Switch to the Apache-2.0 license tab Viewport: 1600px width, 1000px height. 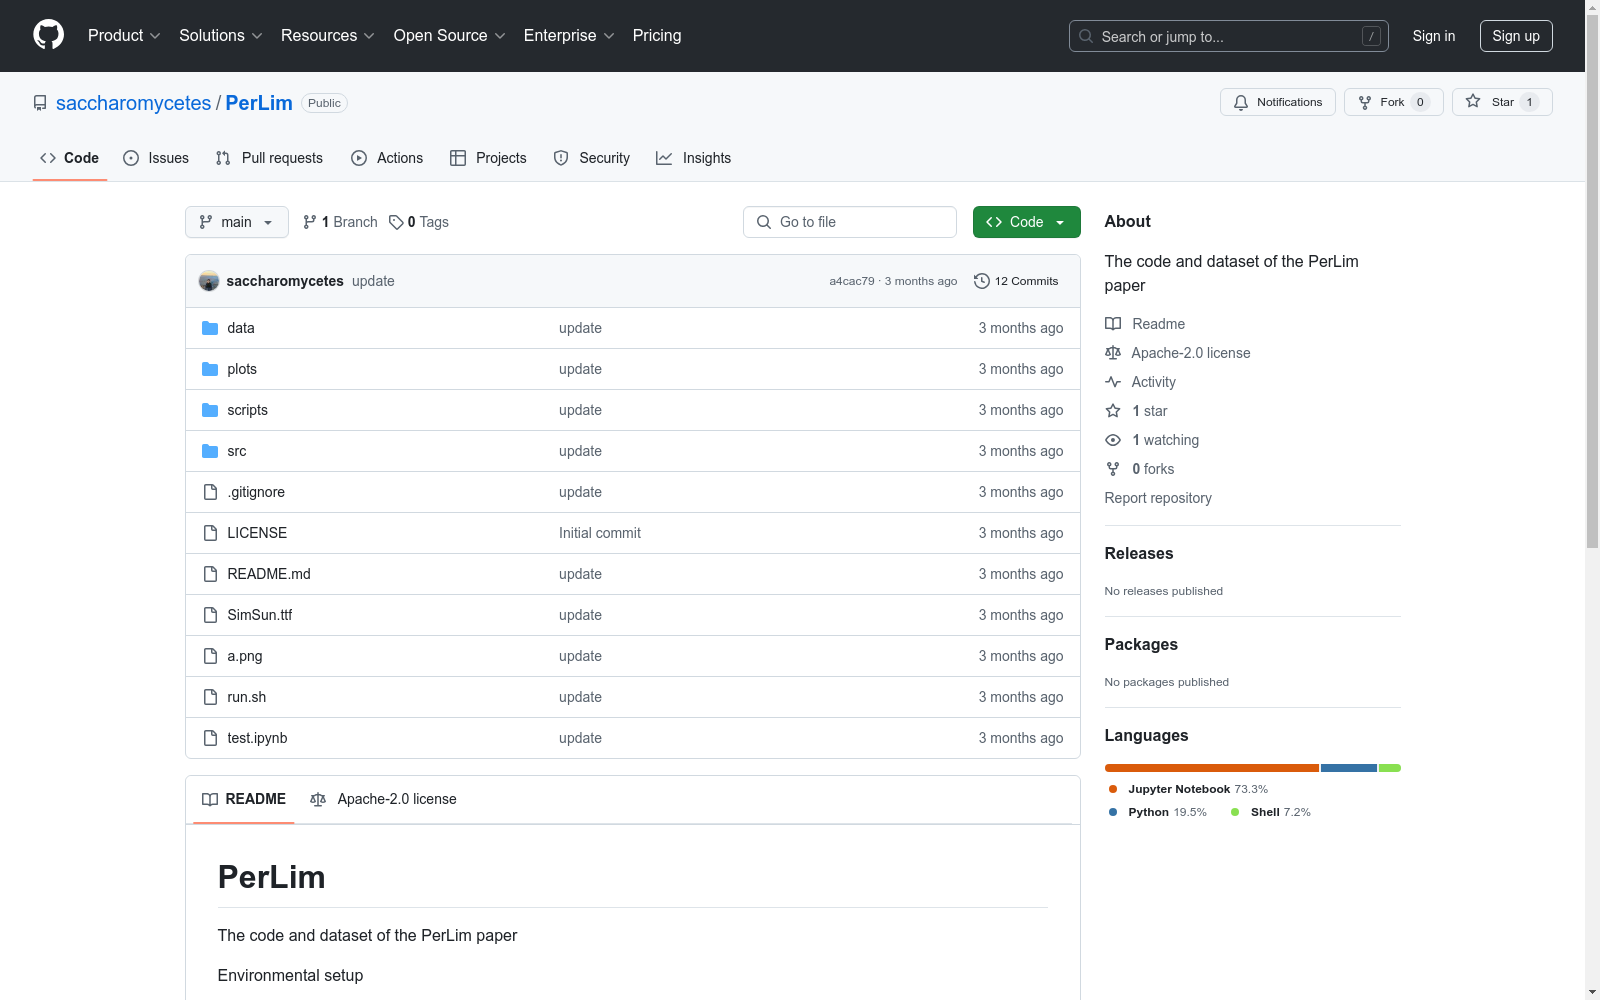[383, 799]
